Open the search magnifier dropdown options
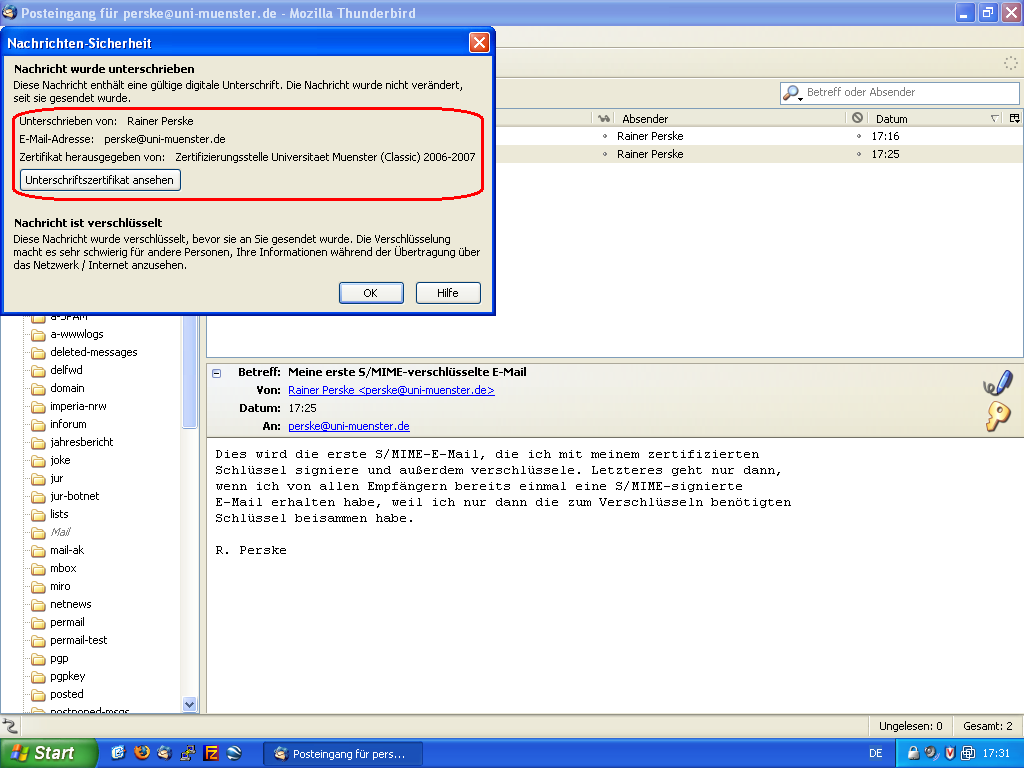 coord(793,93)
